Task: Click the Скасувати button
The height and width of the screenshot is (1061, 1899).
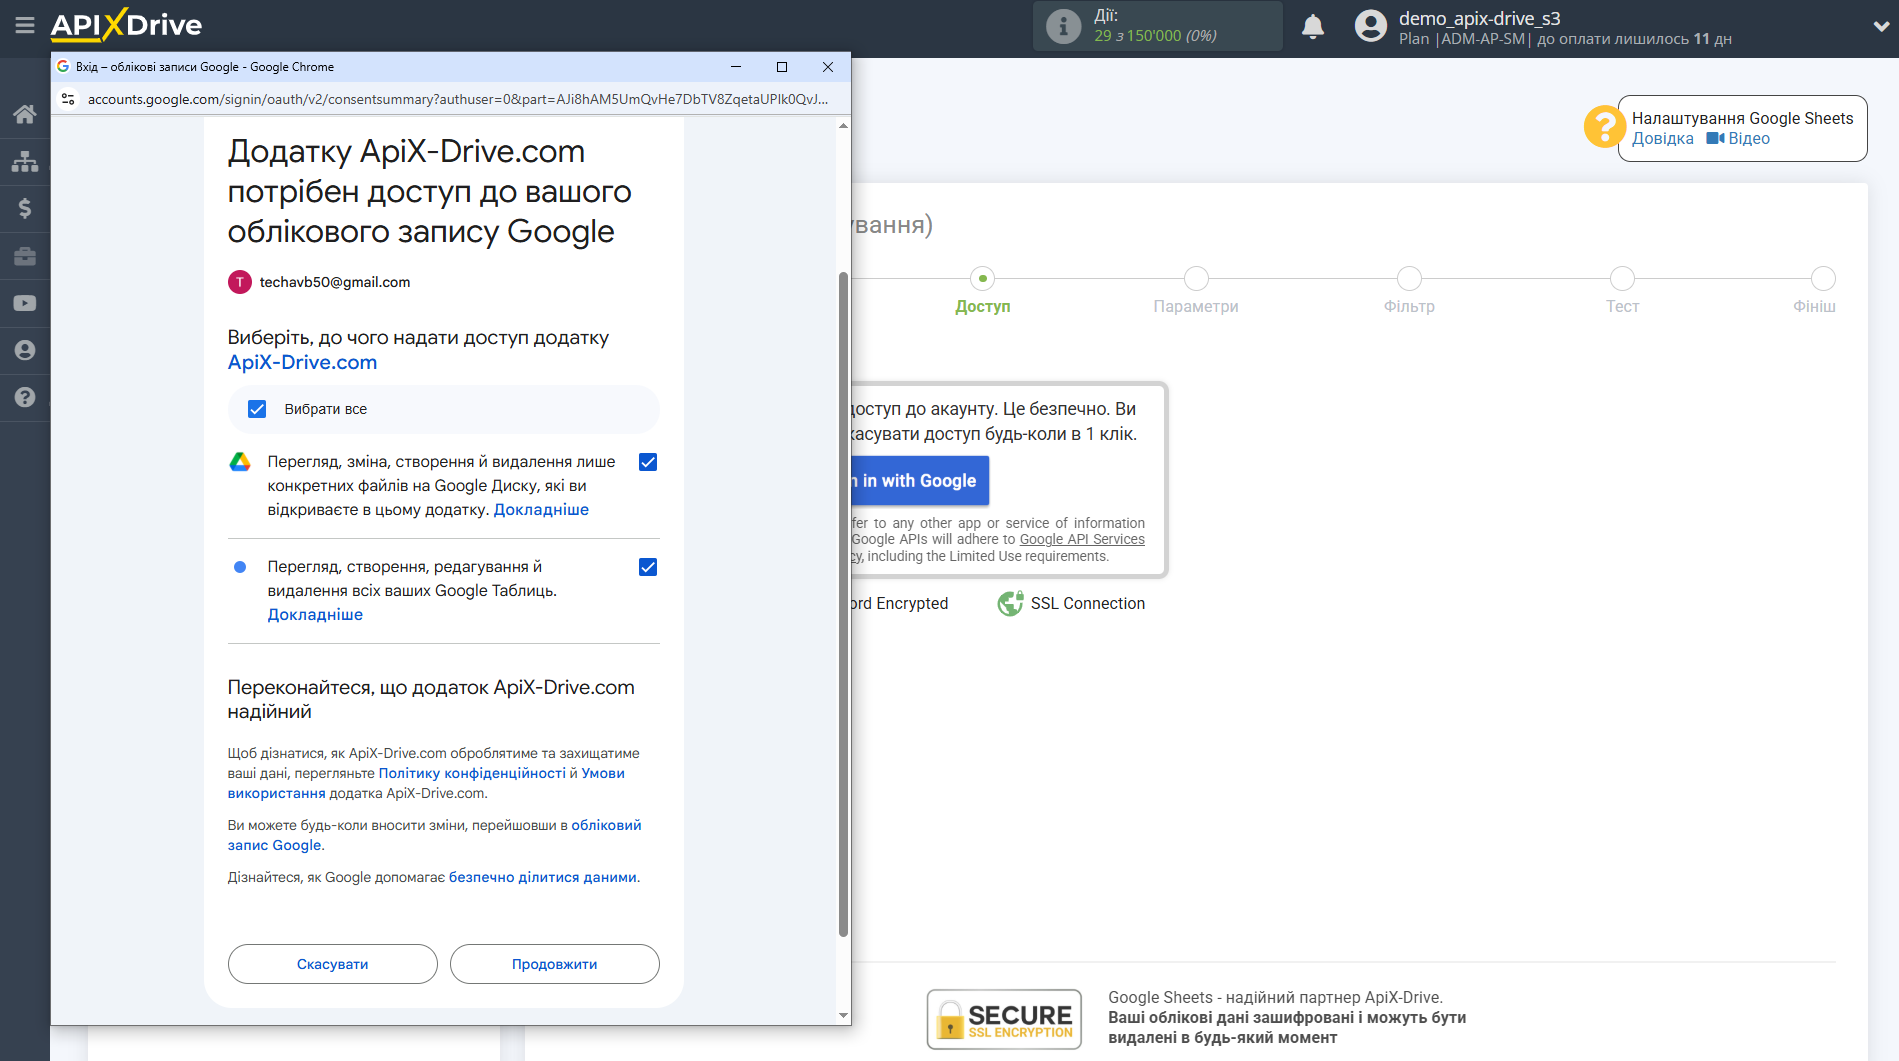Action: pos(333,964)
